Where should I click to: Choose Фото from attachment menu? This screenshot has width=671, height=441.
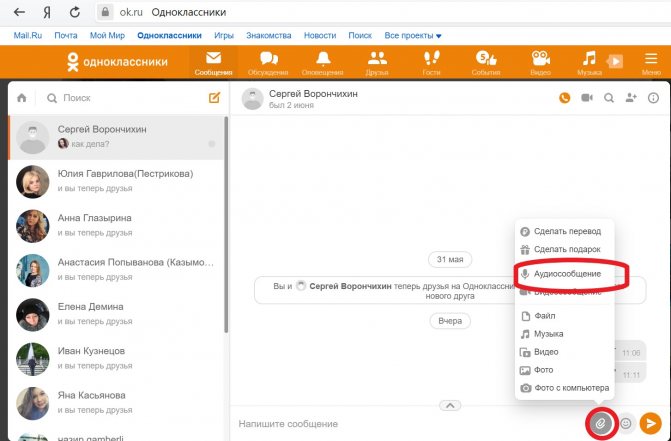tap(564, 370)
